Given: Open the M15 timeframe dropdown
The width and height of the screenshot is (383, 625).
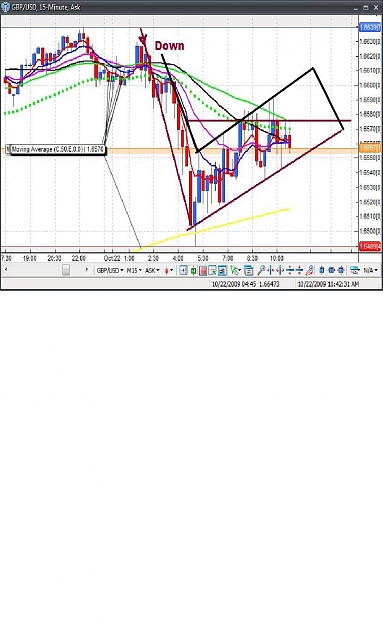Looking at the screenshot, I should [134, 270].
